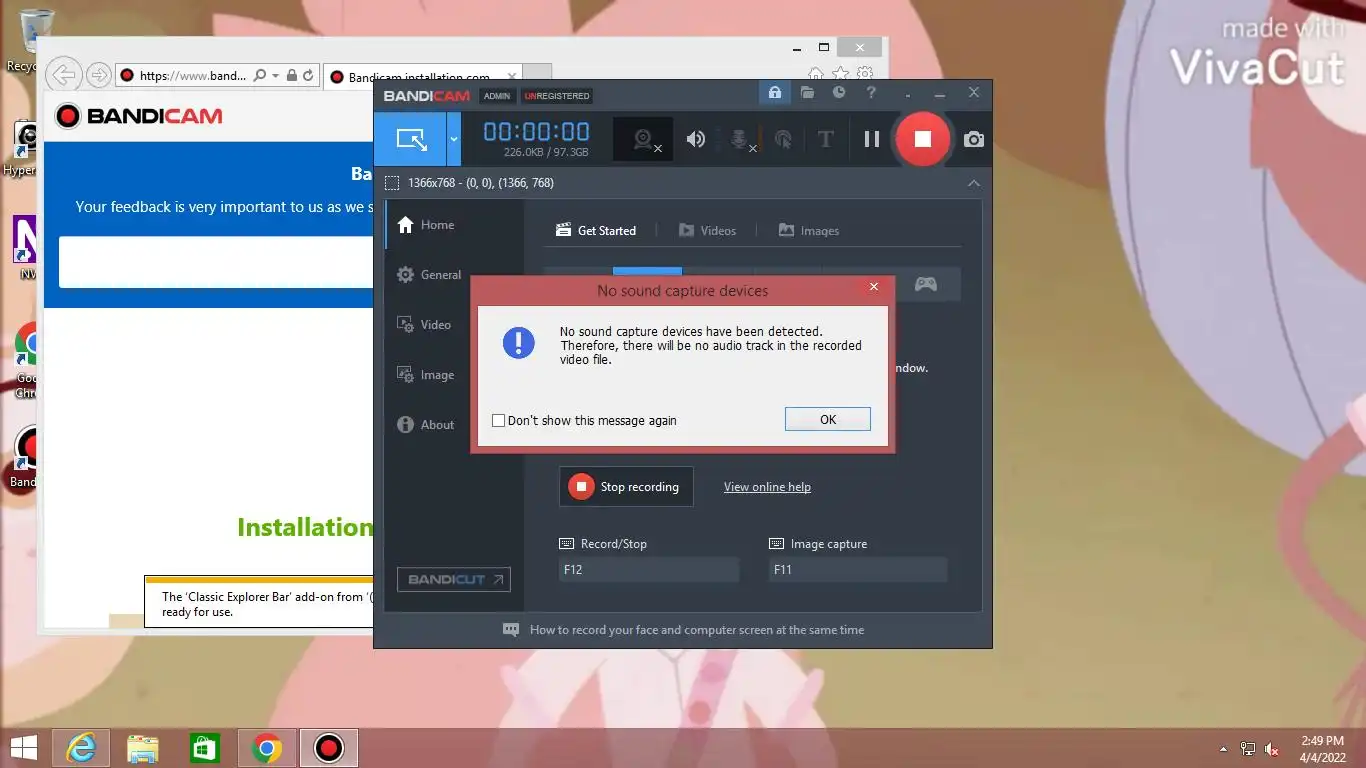Screen dimensions: 1366x768
Task: Switch to the Images tab
Action: [x=808, y=231]
